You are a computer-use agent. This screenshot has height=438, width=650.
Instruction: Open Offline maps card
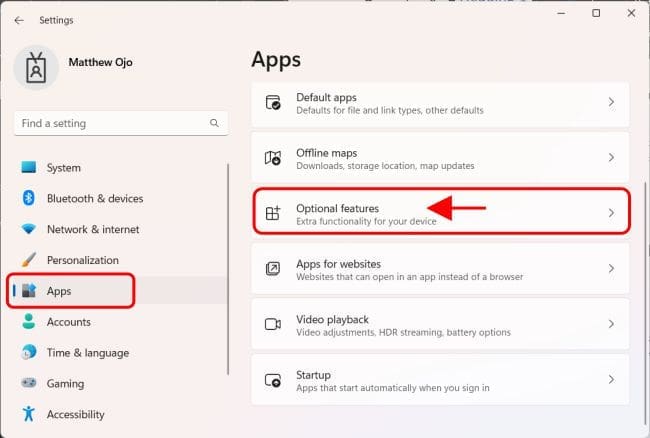tap(440, 157)
